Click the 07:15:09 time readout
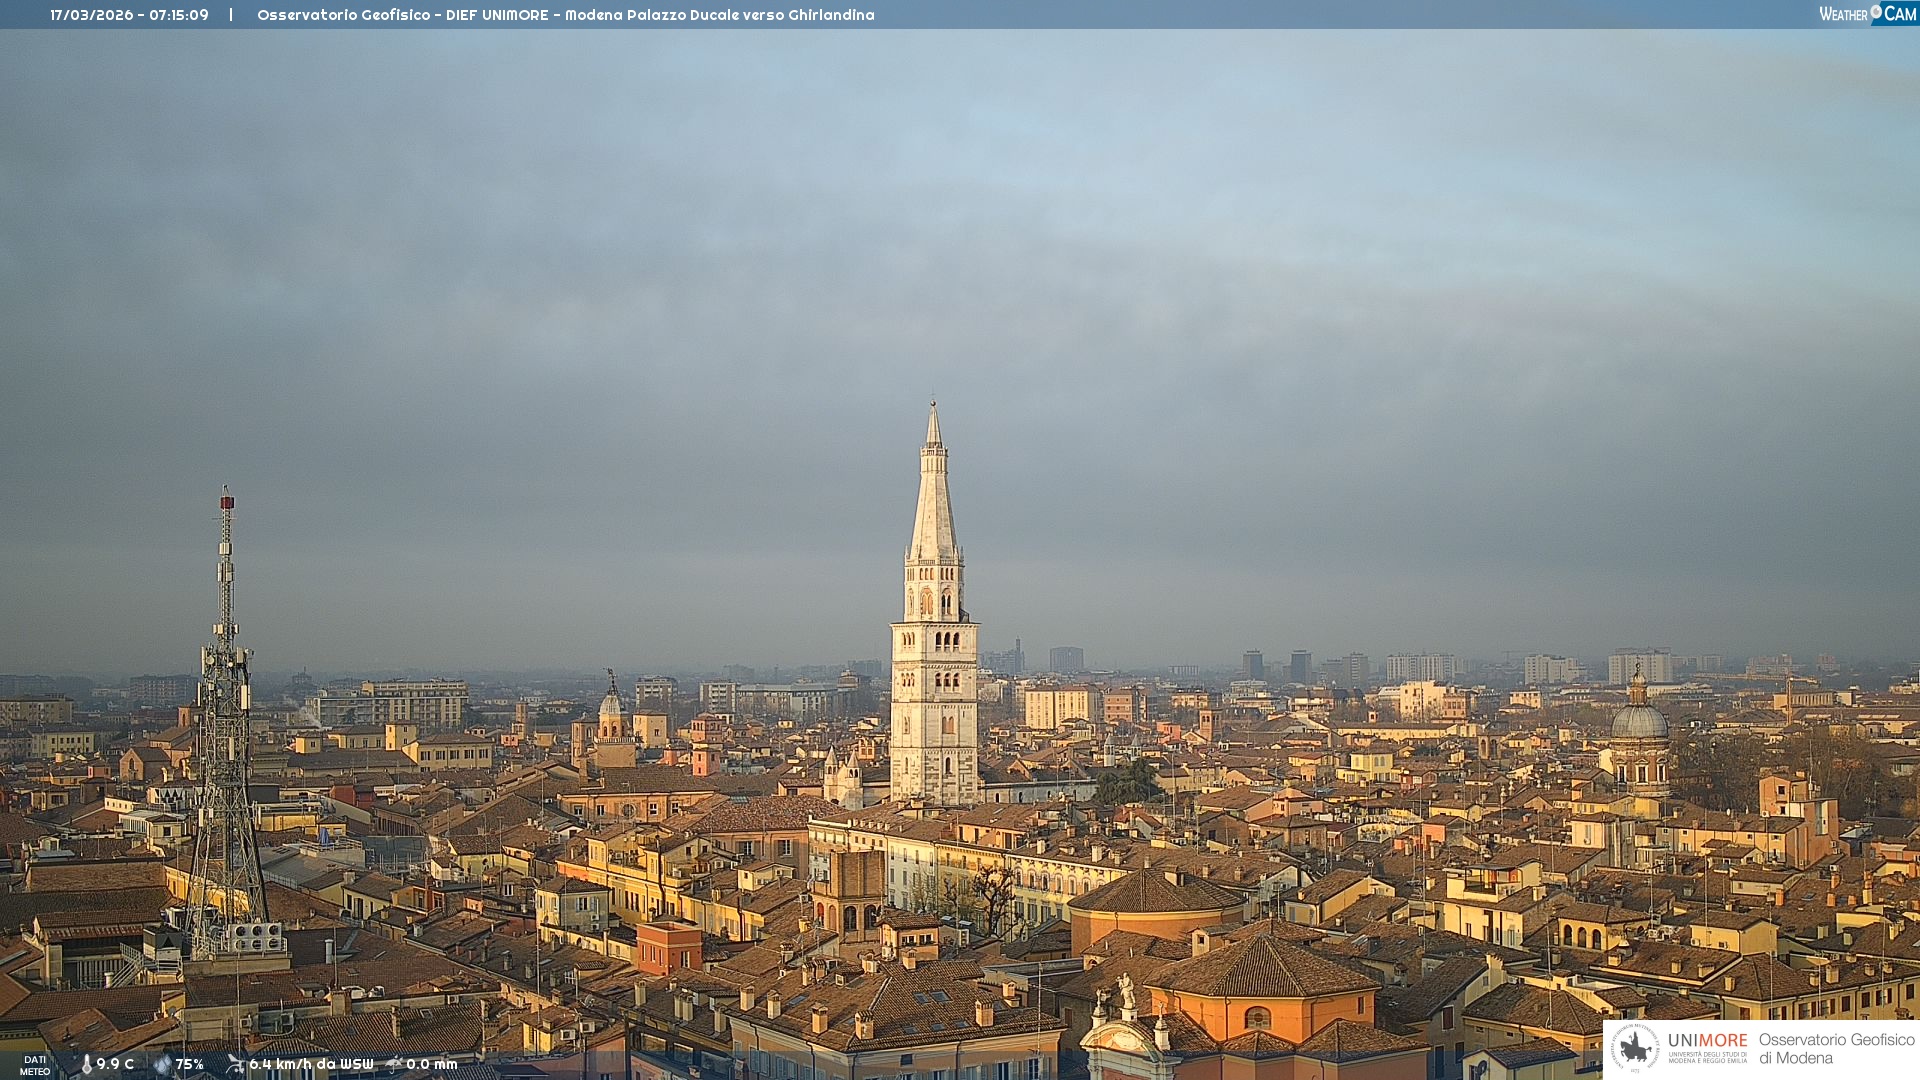 coord(179,15)
